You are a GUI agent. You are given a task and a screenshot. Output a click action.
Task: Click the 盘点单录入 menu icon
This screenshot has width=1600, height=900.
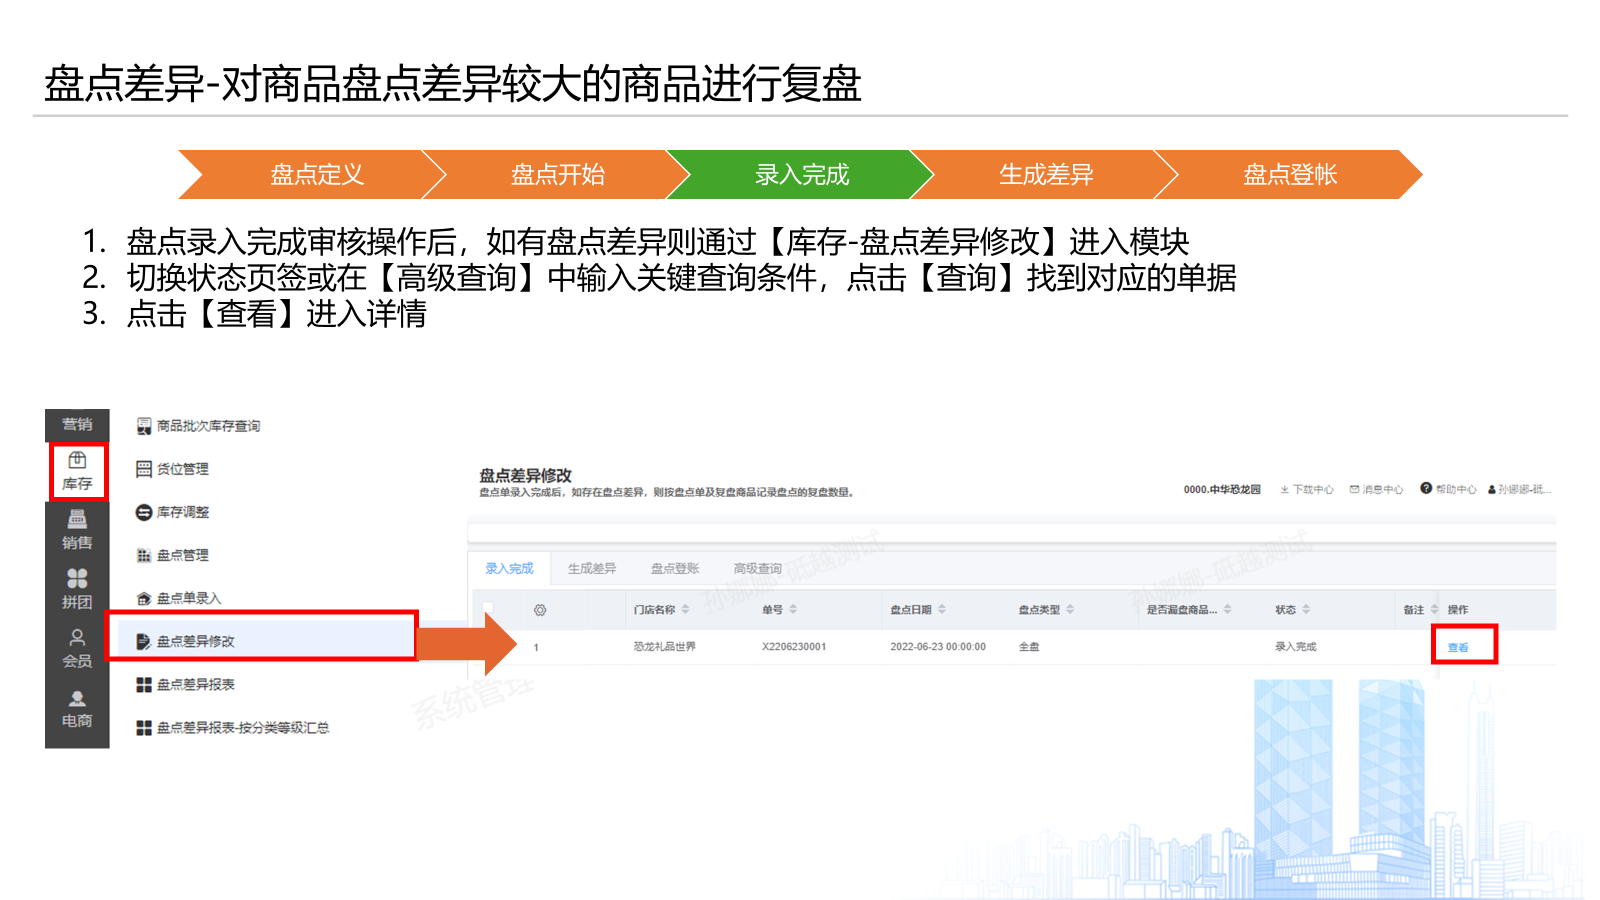pyautogui.click(x=144, y=598)
